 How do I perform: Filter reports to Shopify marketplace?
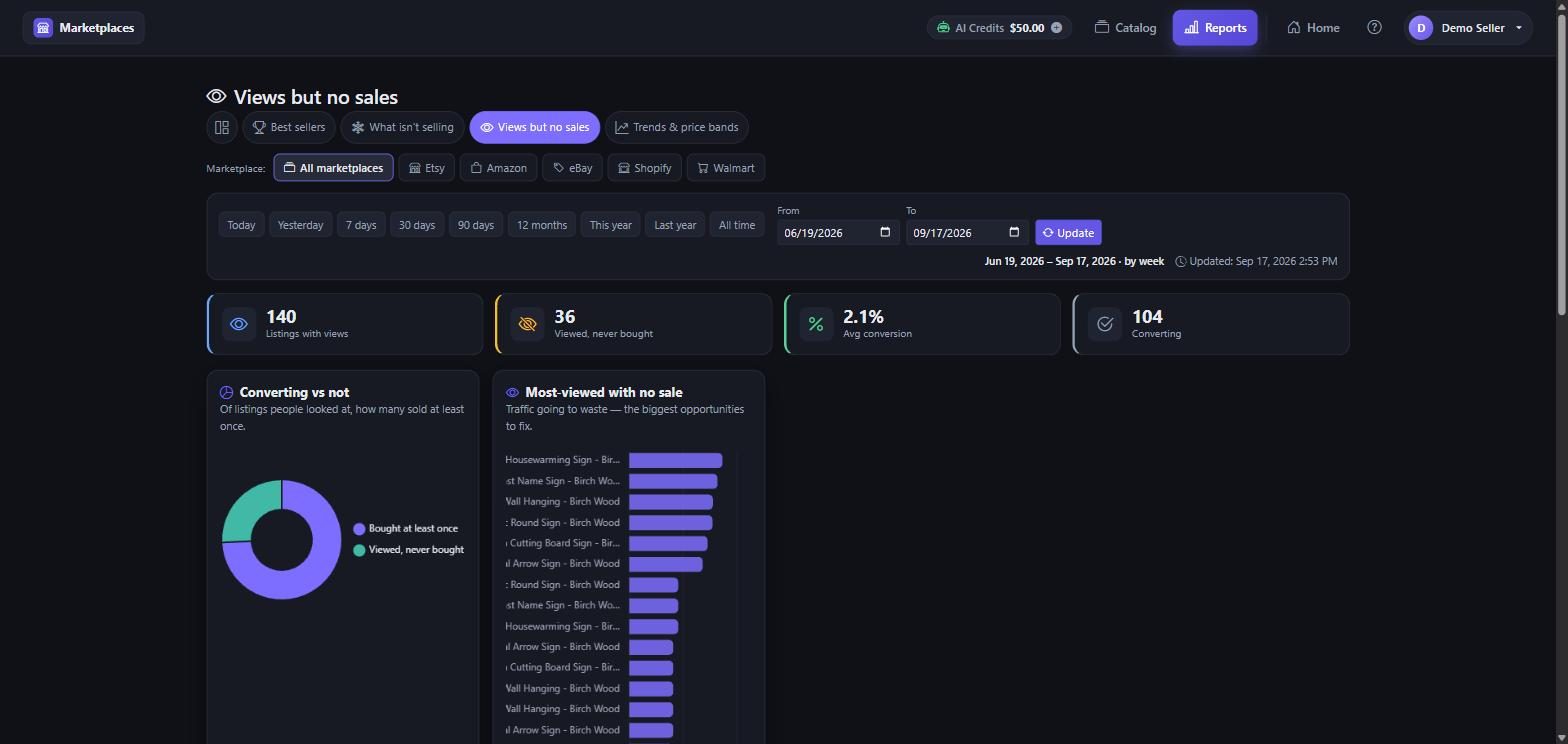click(644, 168)
